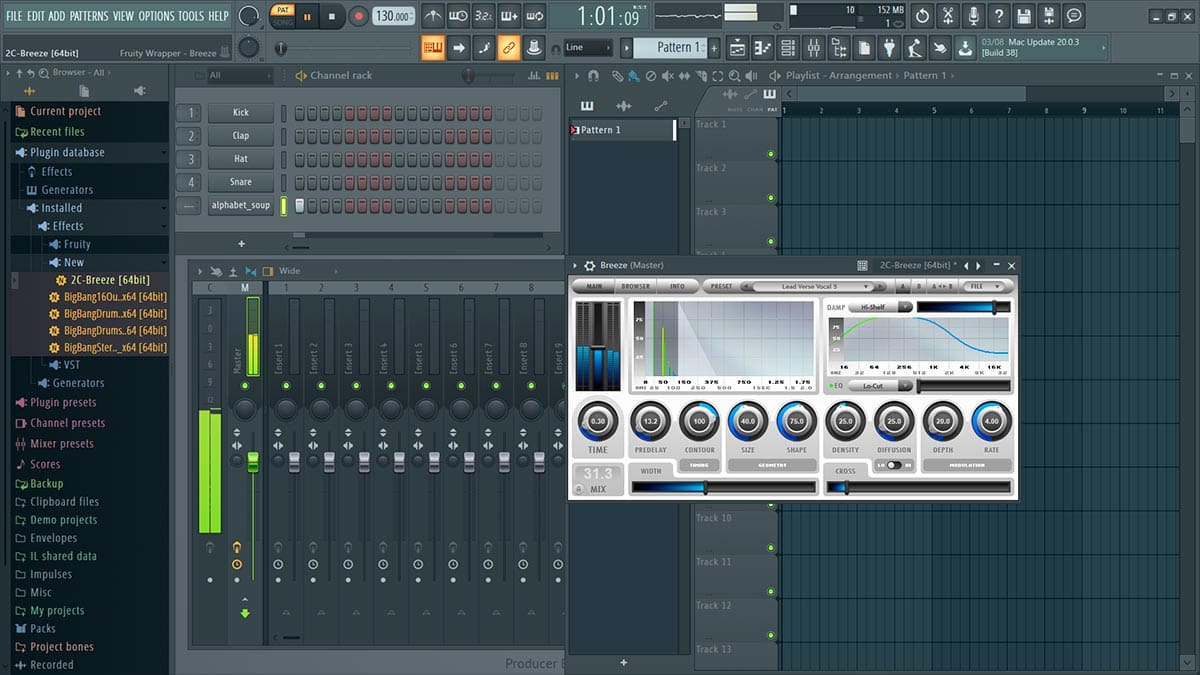This screenshot has height=675, width=1200.
Task: Open the FILE menu
Action: point(14,16)
